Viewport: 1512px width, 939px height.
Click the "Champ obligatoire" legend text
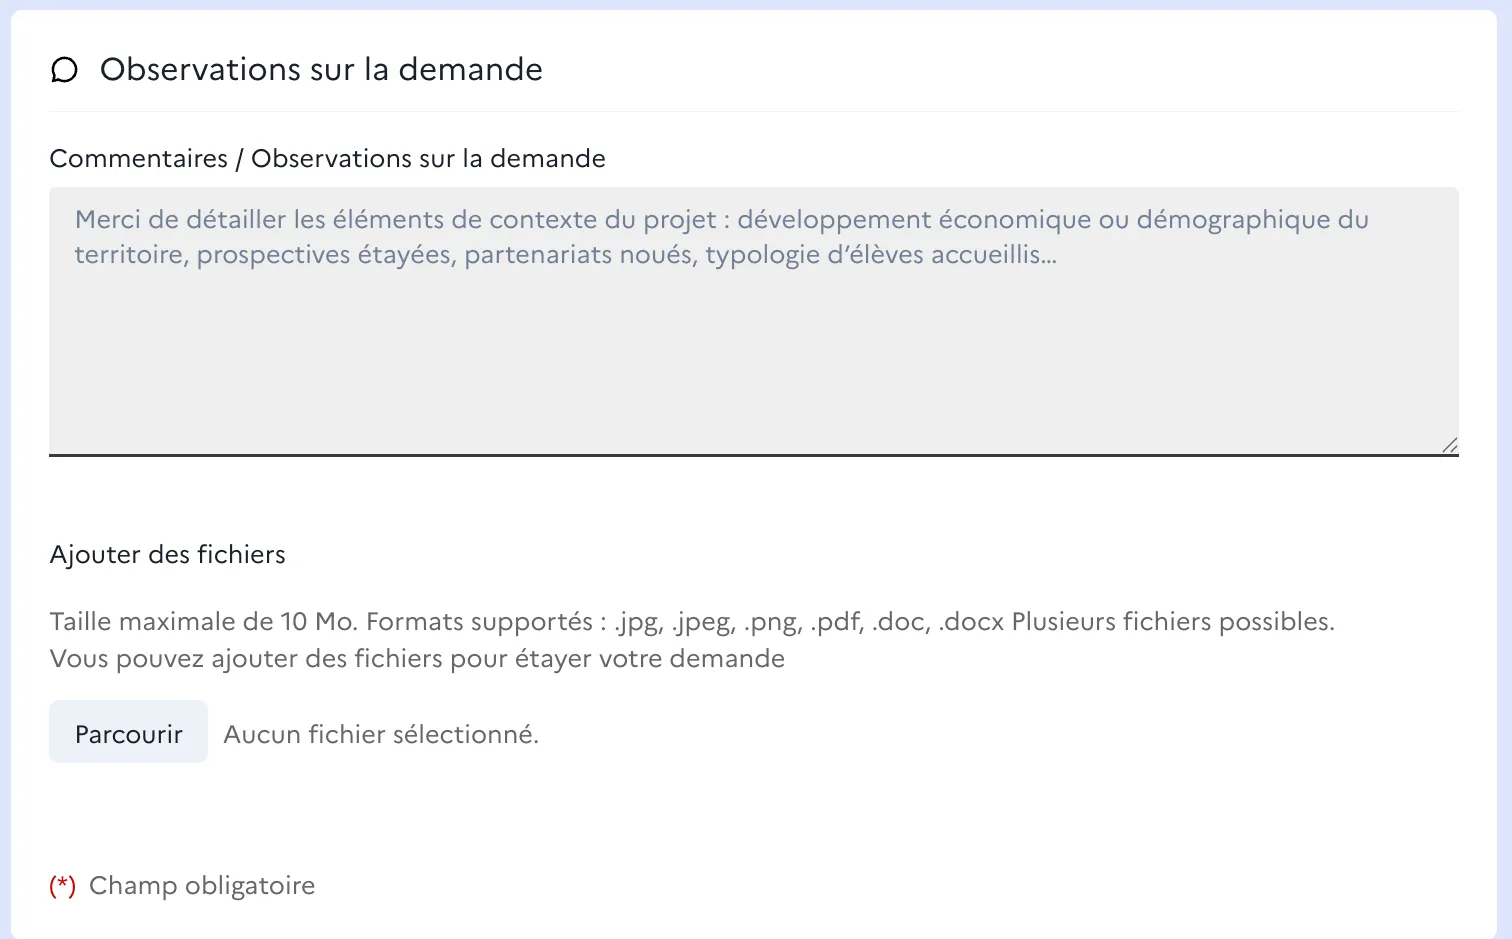(x=202, y=885)
